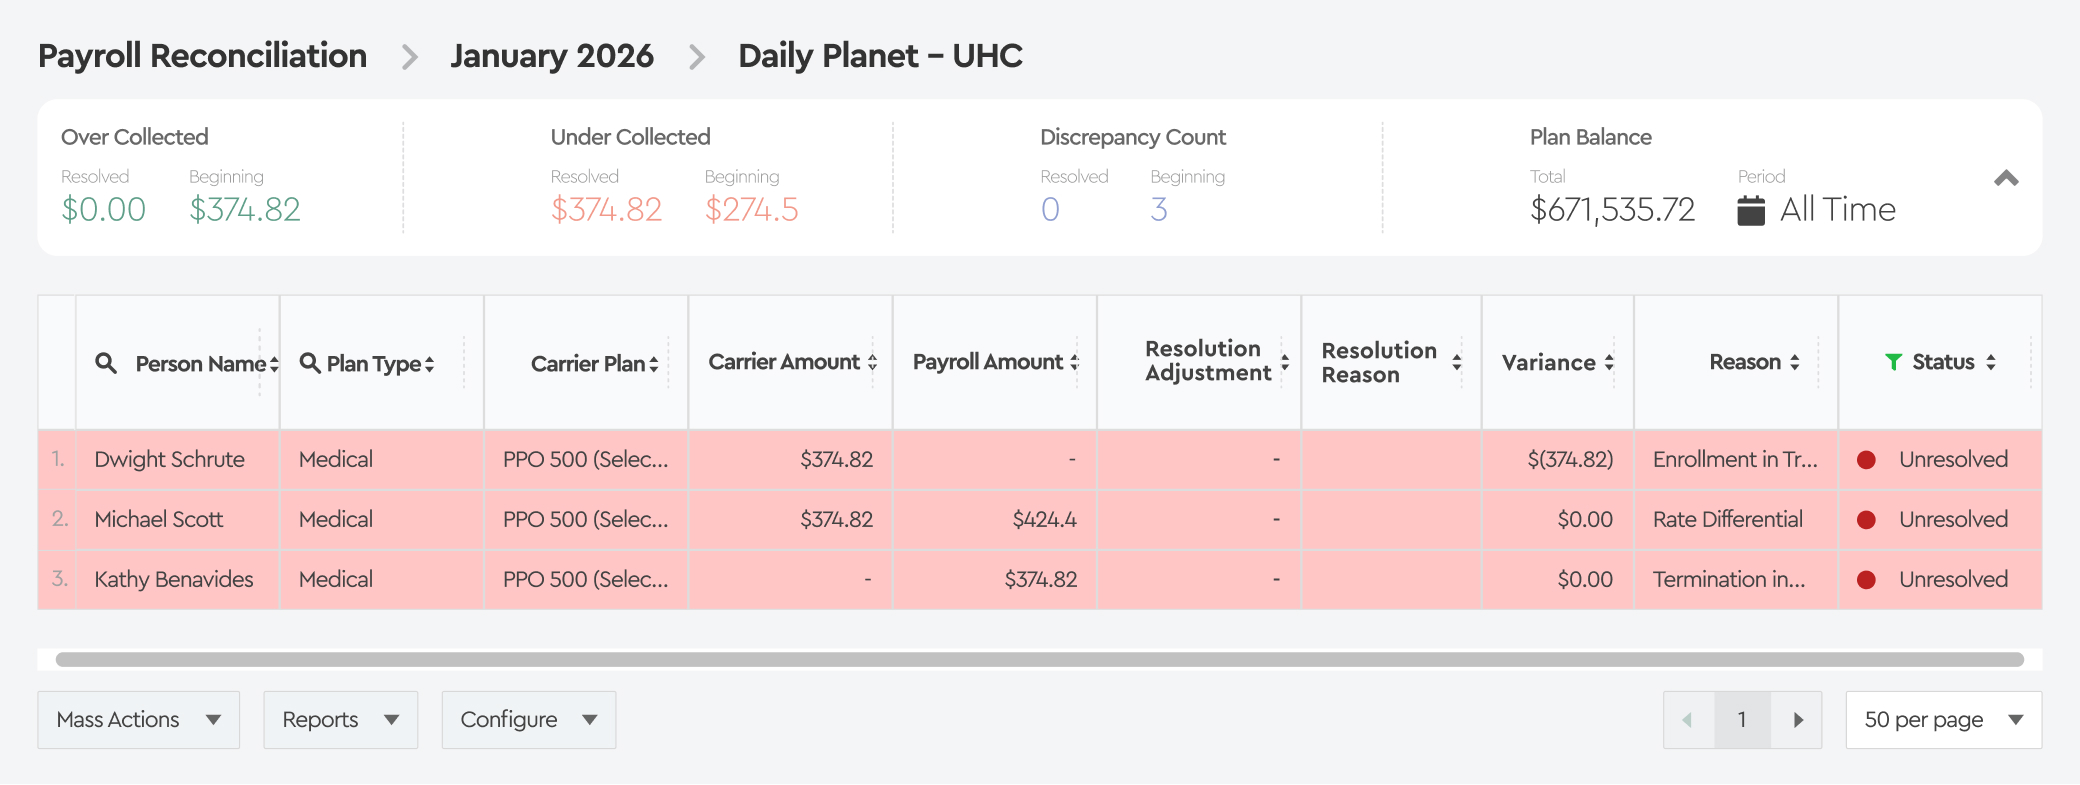Screen dimensions: 2080x785
Task: Click the red status dot for Dwight Schrute
Action: pyautogui.click(x=1866, y=460)
